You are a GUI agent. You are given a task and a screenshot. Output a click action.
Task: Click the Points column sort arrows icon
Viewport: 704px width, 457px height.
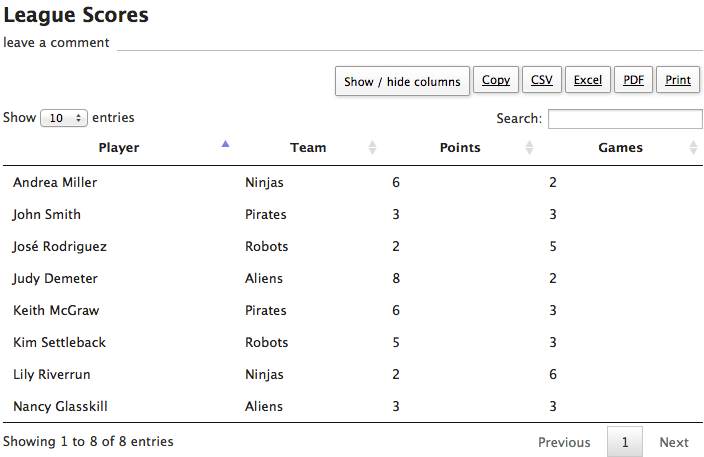[529, 148]
